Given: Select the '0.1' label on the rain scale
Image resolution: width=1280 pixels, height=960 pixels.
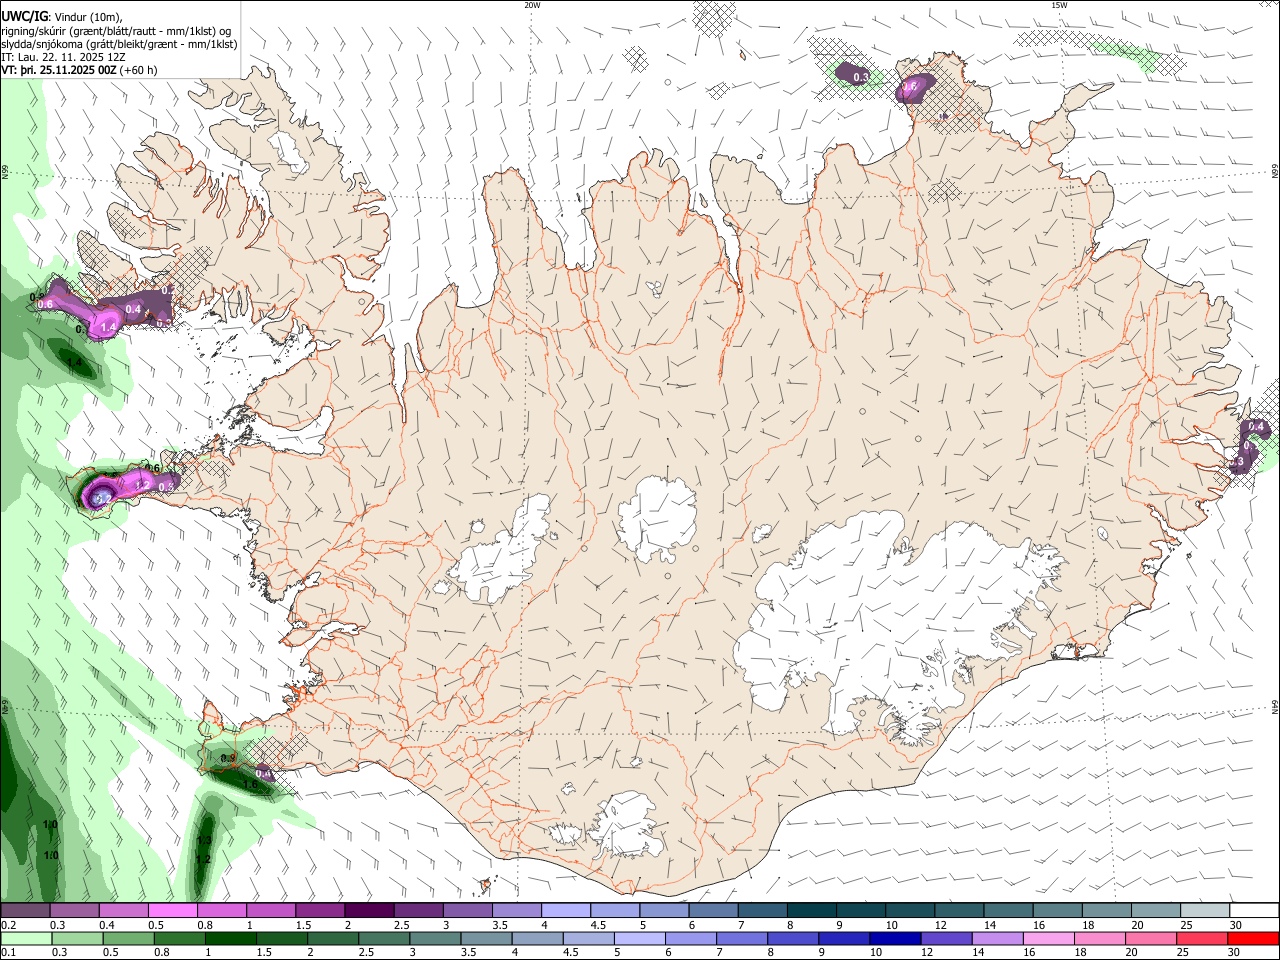Looking at the screenshot, I should point(8,953).
